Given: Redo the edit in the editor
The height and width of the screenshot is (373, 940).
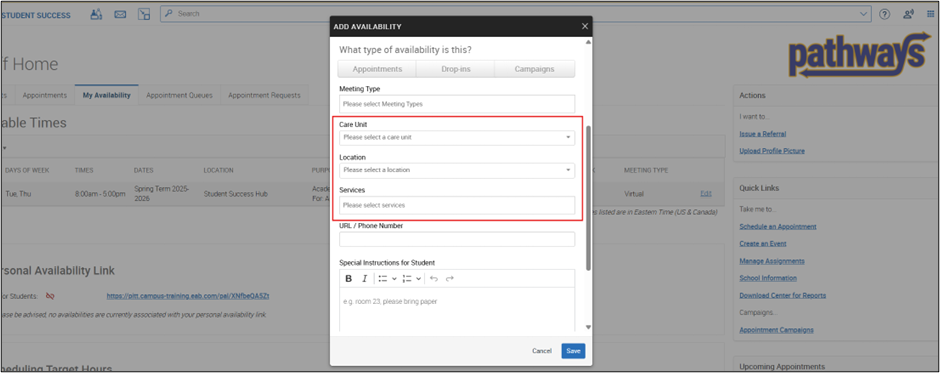Looking at the screenshot, I should 450,279.
